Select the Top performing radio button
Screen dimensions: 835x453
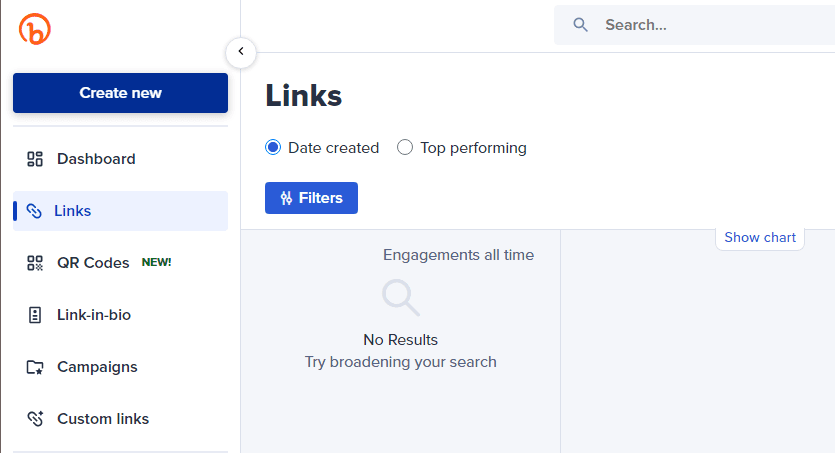tap(405, 148)
